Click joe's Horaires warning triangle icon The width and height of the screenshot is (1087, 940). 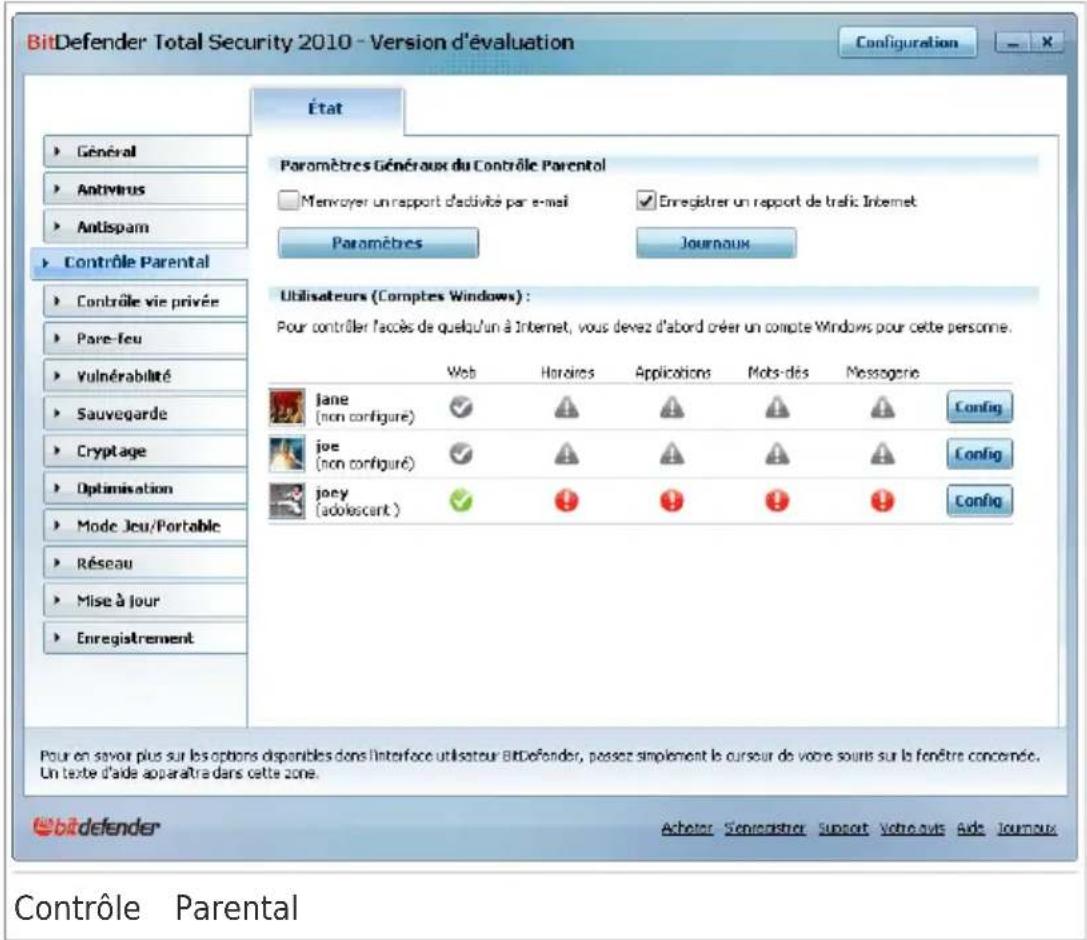tap(566, 454)
